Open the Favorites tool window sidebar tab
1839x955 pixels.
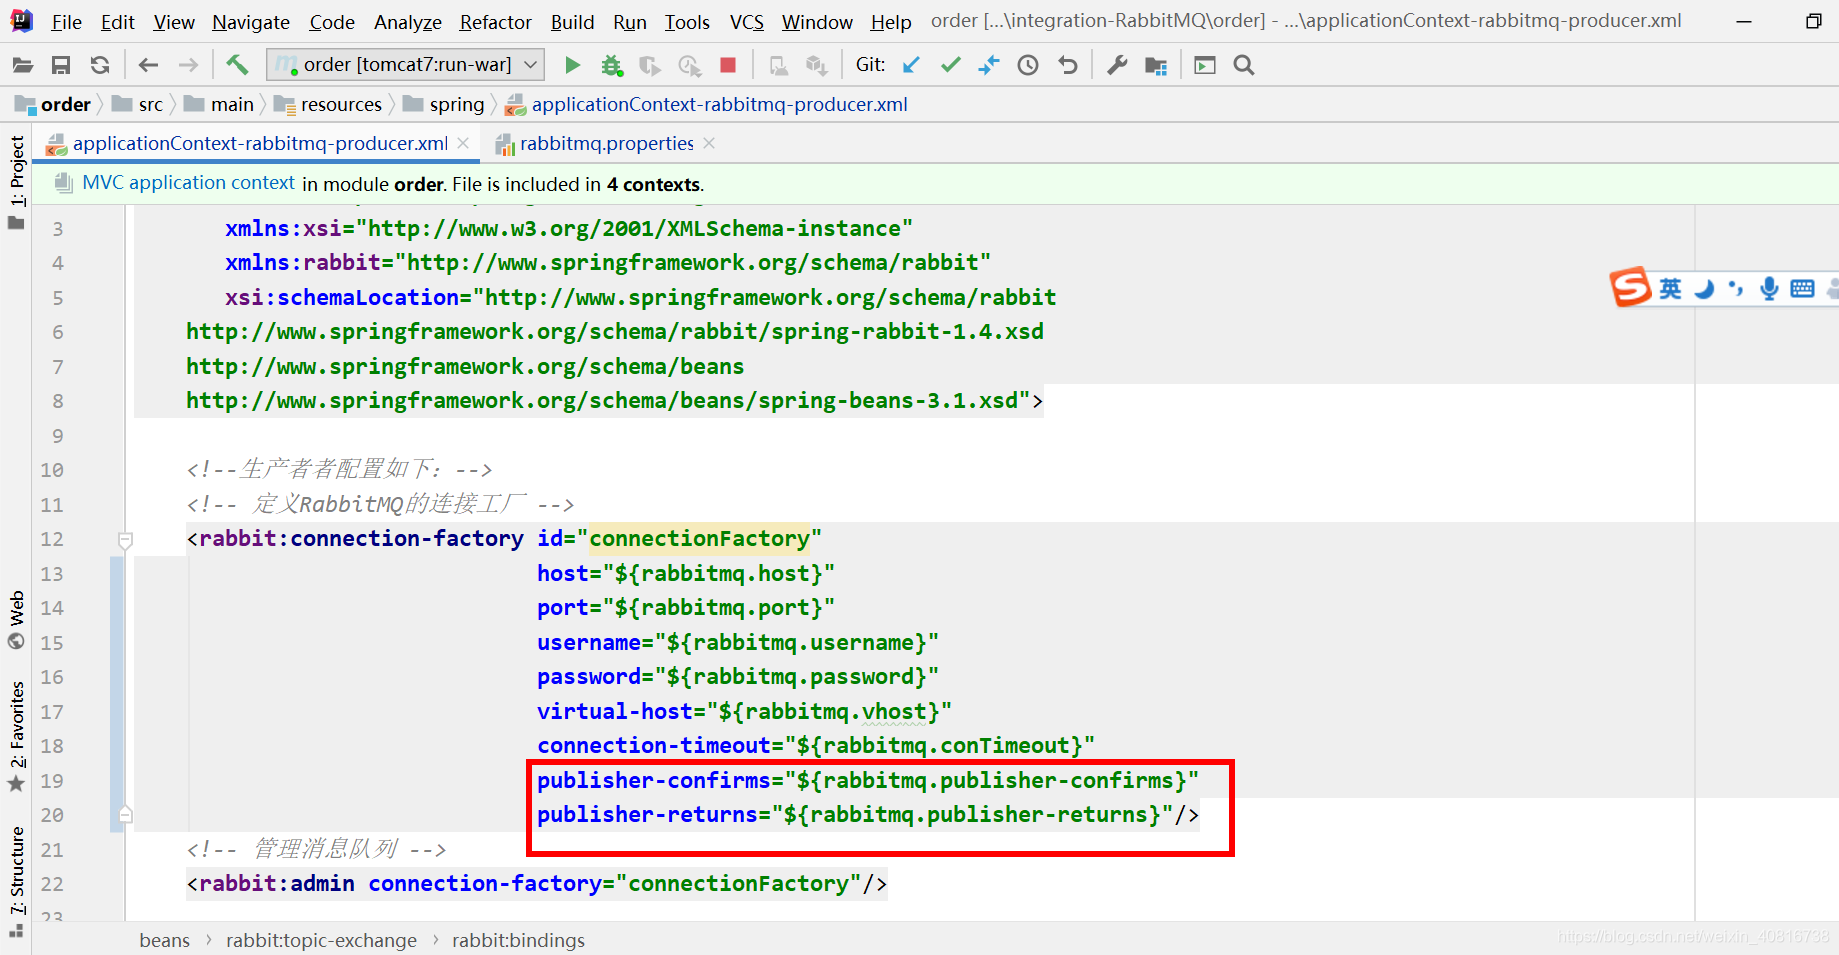[16, 735]
